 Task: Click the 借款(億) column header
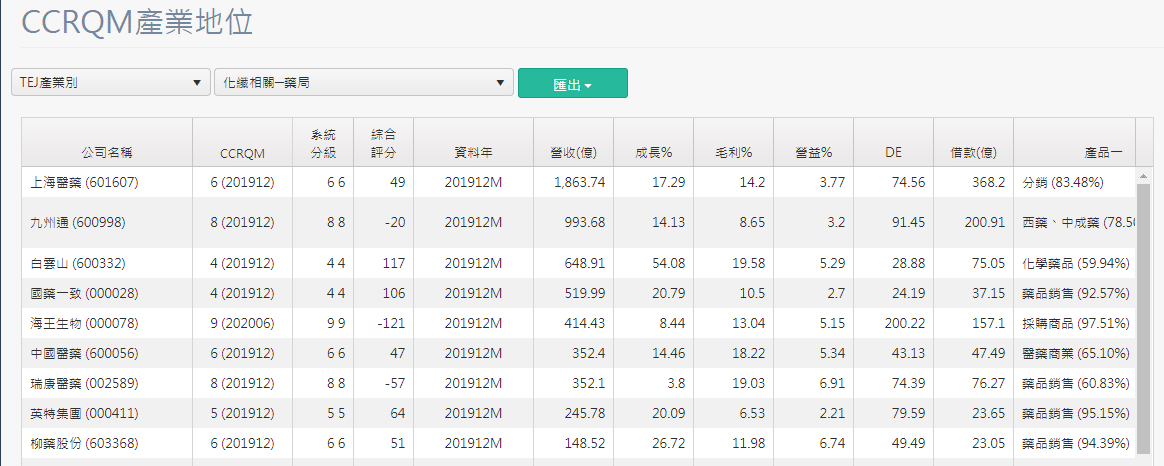pyautogui.click(x=973, y=153)
